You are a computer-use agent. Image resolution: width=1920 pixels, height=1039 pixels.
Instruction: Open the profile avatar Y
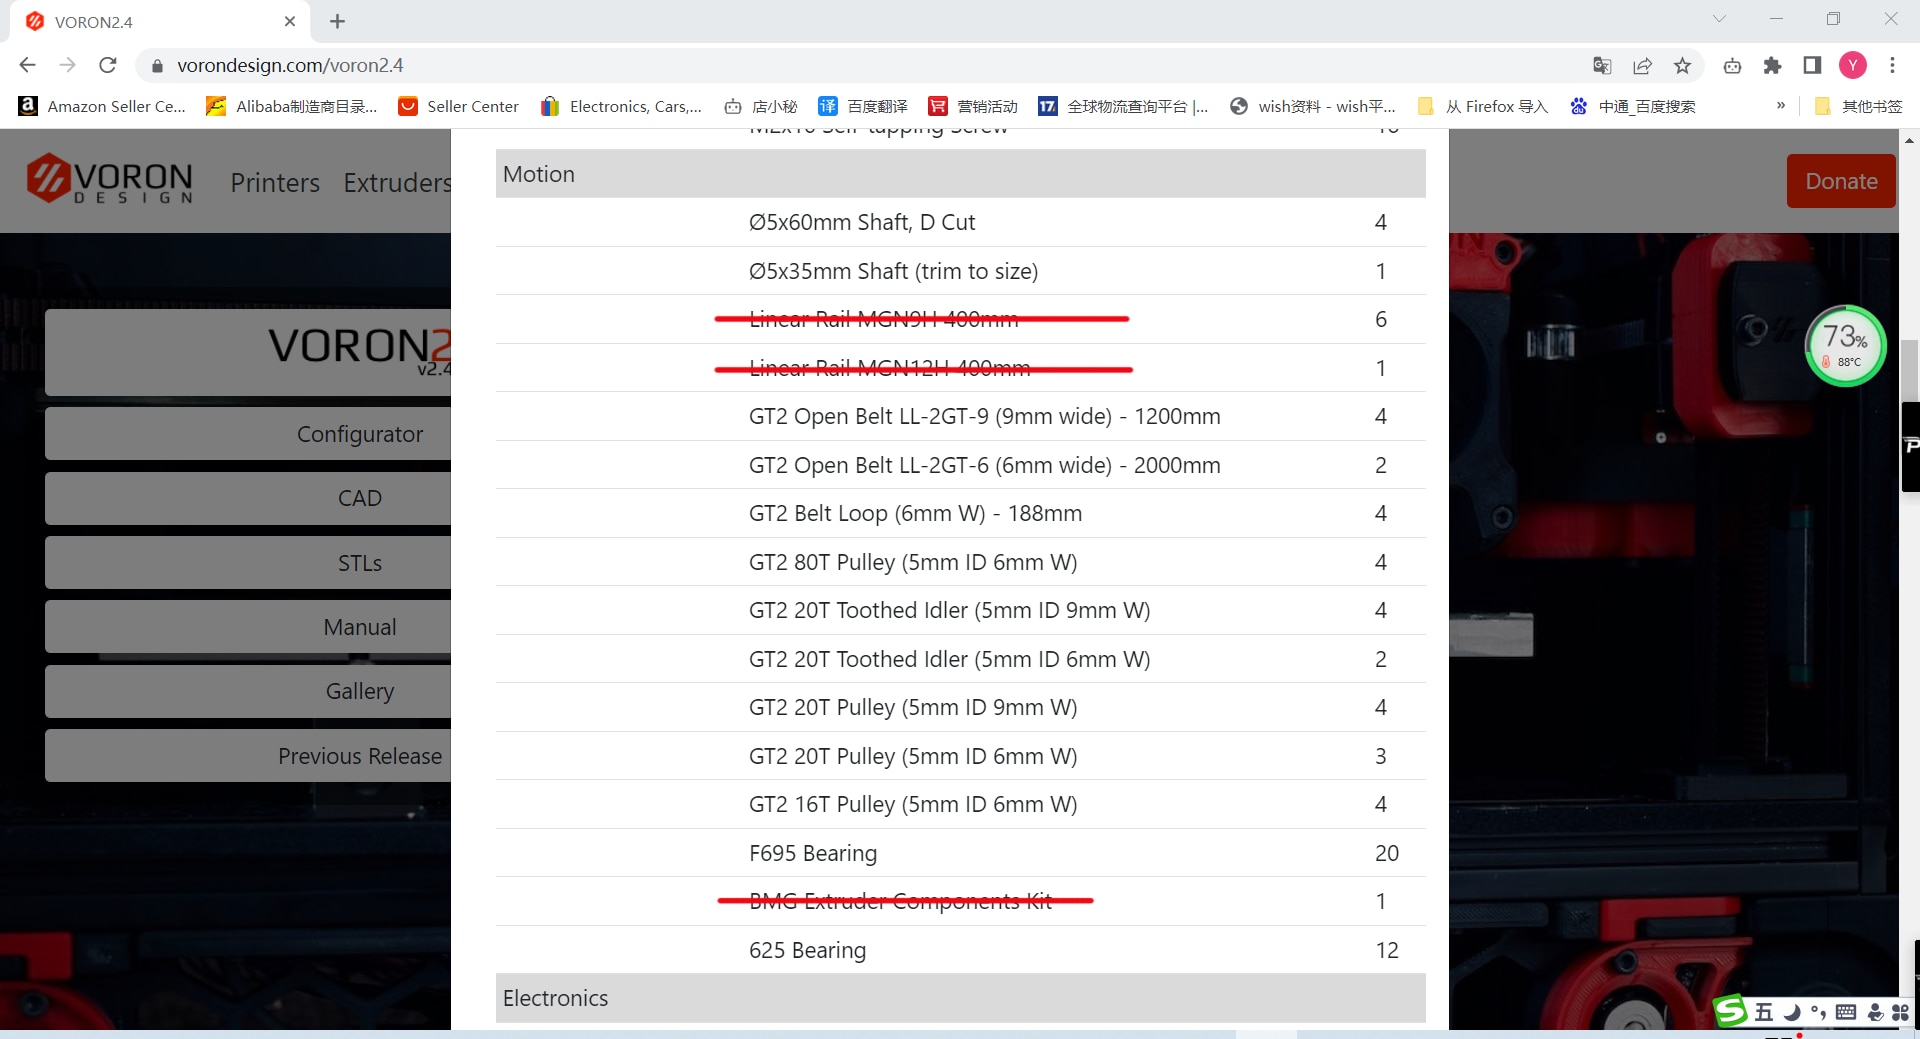(1853, 65)
